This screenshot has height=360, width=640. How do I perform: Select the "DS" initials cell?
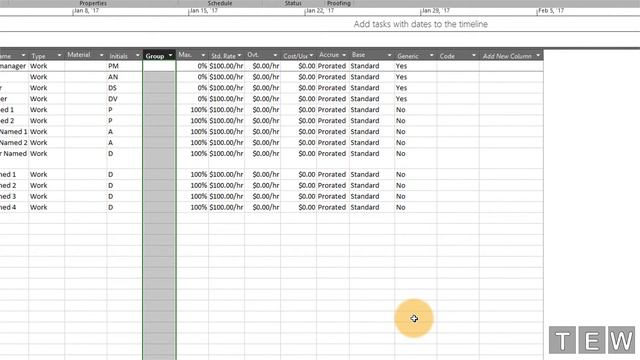pyautogui.click(x=124, y=88)
